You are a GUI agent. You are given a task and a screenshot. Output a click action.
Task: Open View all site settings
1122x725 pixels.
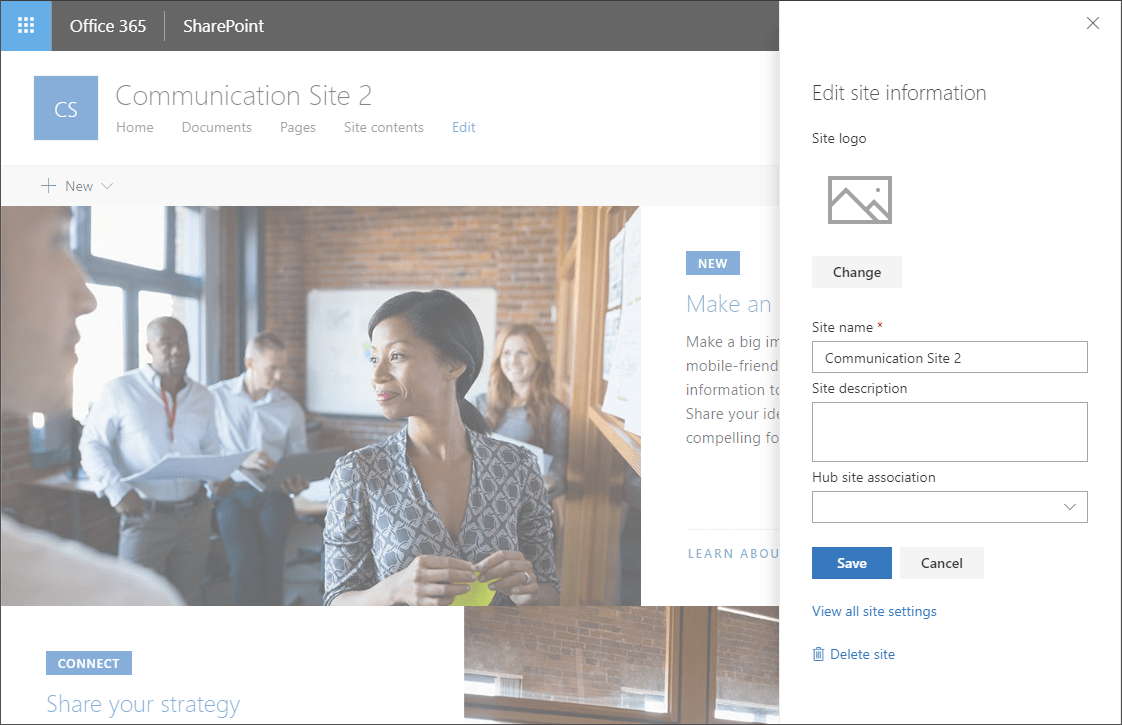pos(874,611)
